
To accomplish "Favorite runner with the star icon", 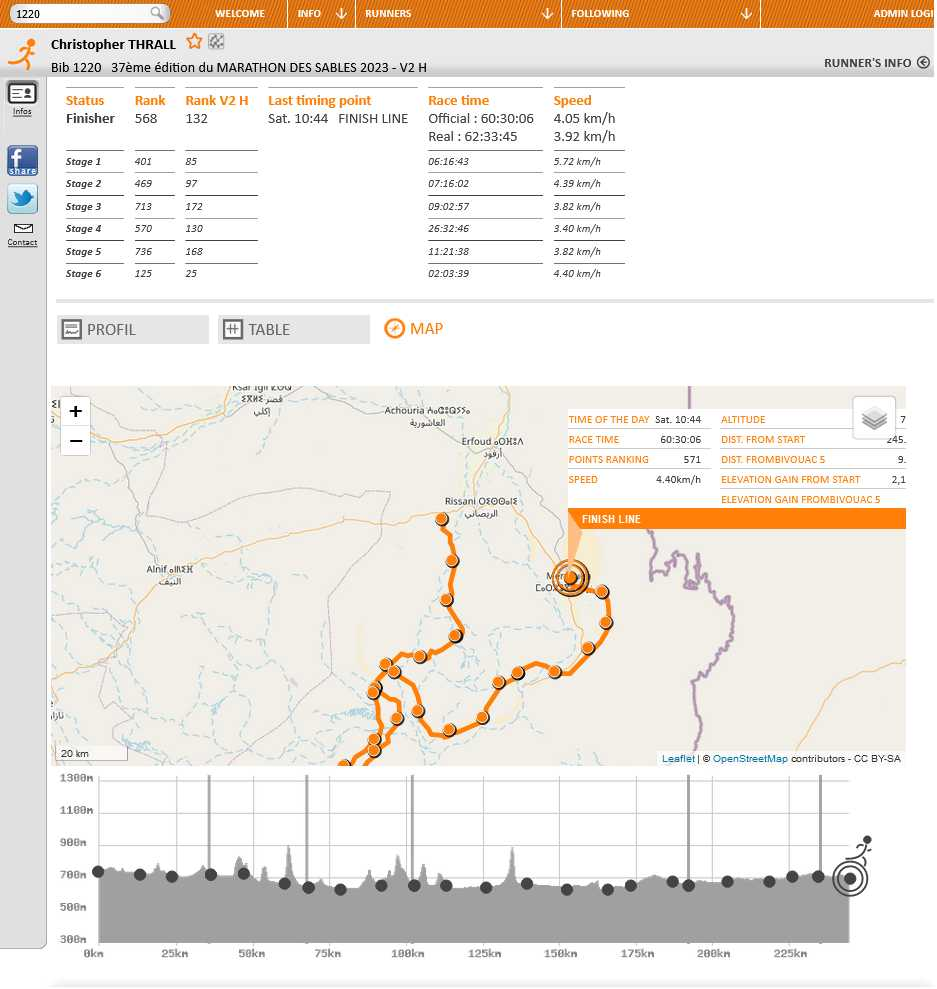I will point(194,42).
